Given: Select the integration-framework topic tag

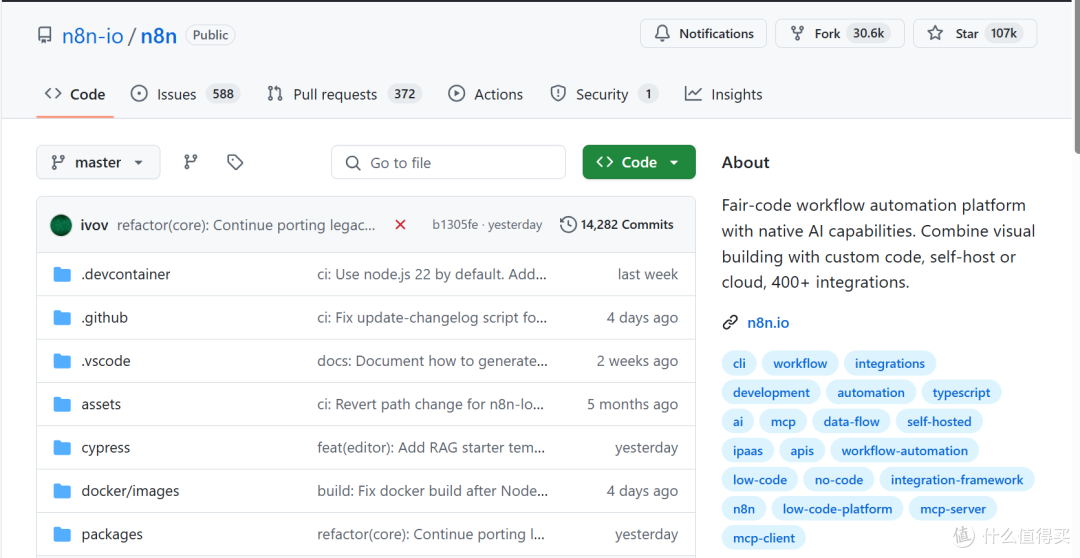Looking at the screenshot, I should point(957,480).
